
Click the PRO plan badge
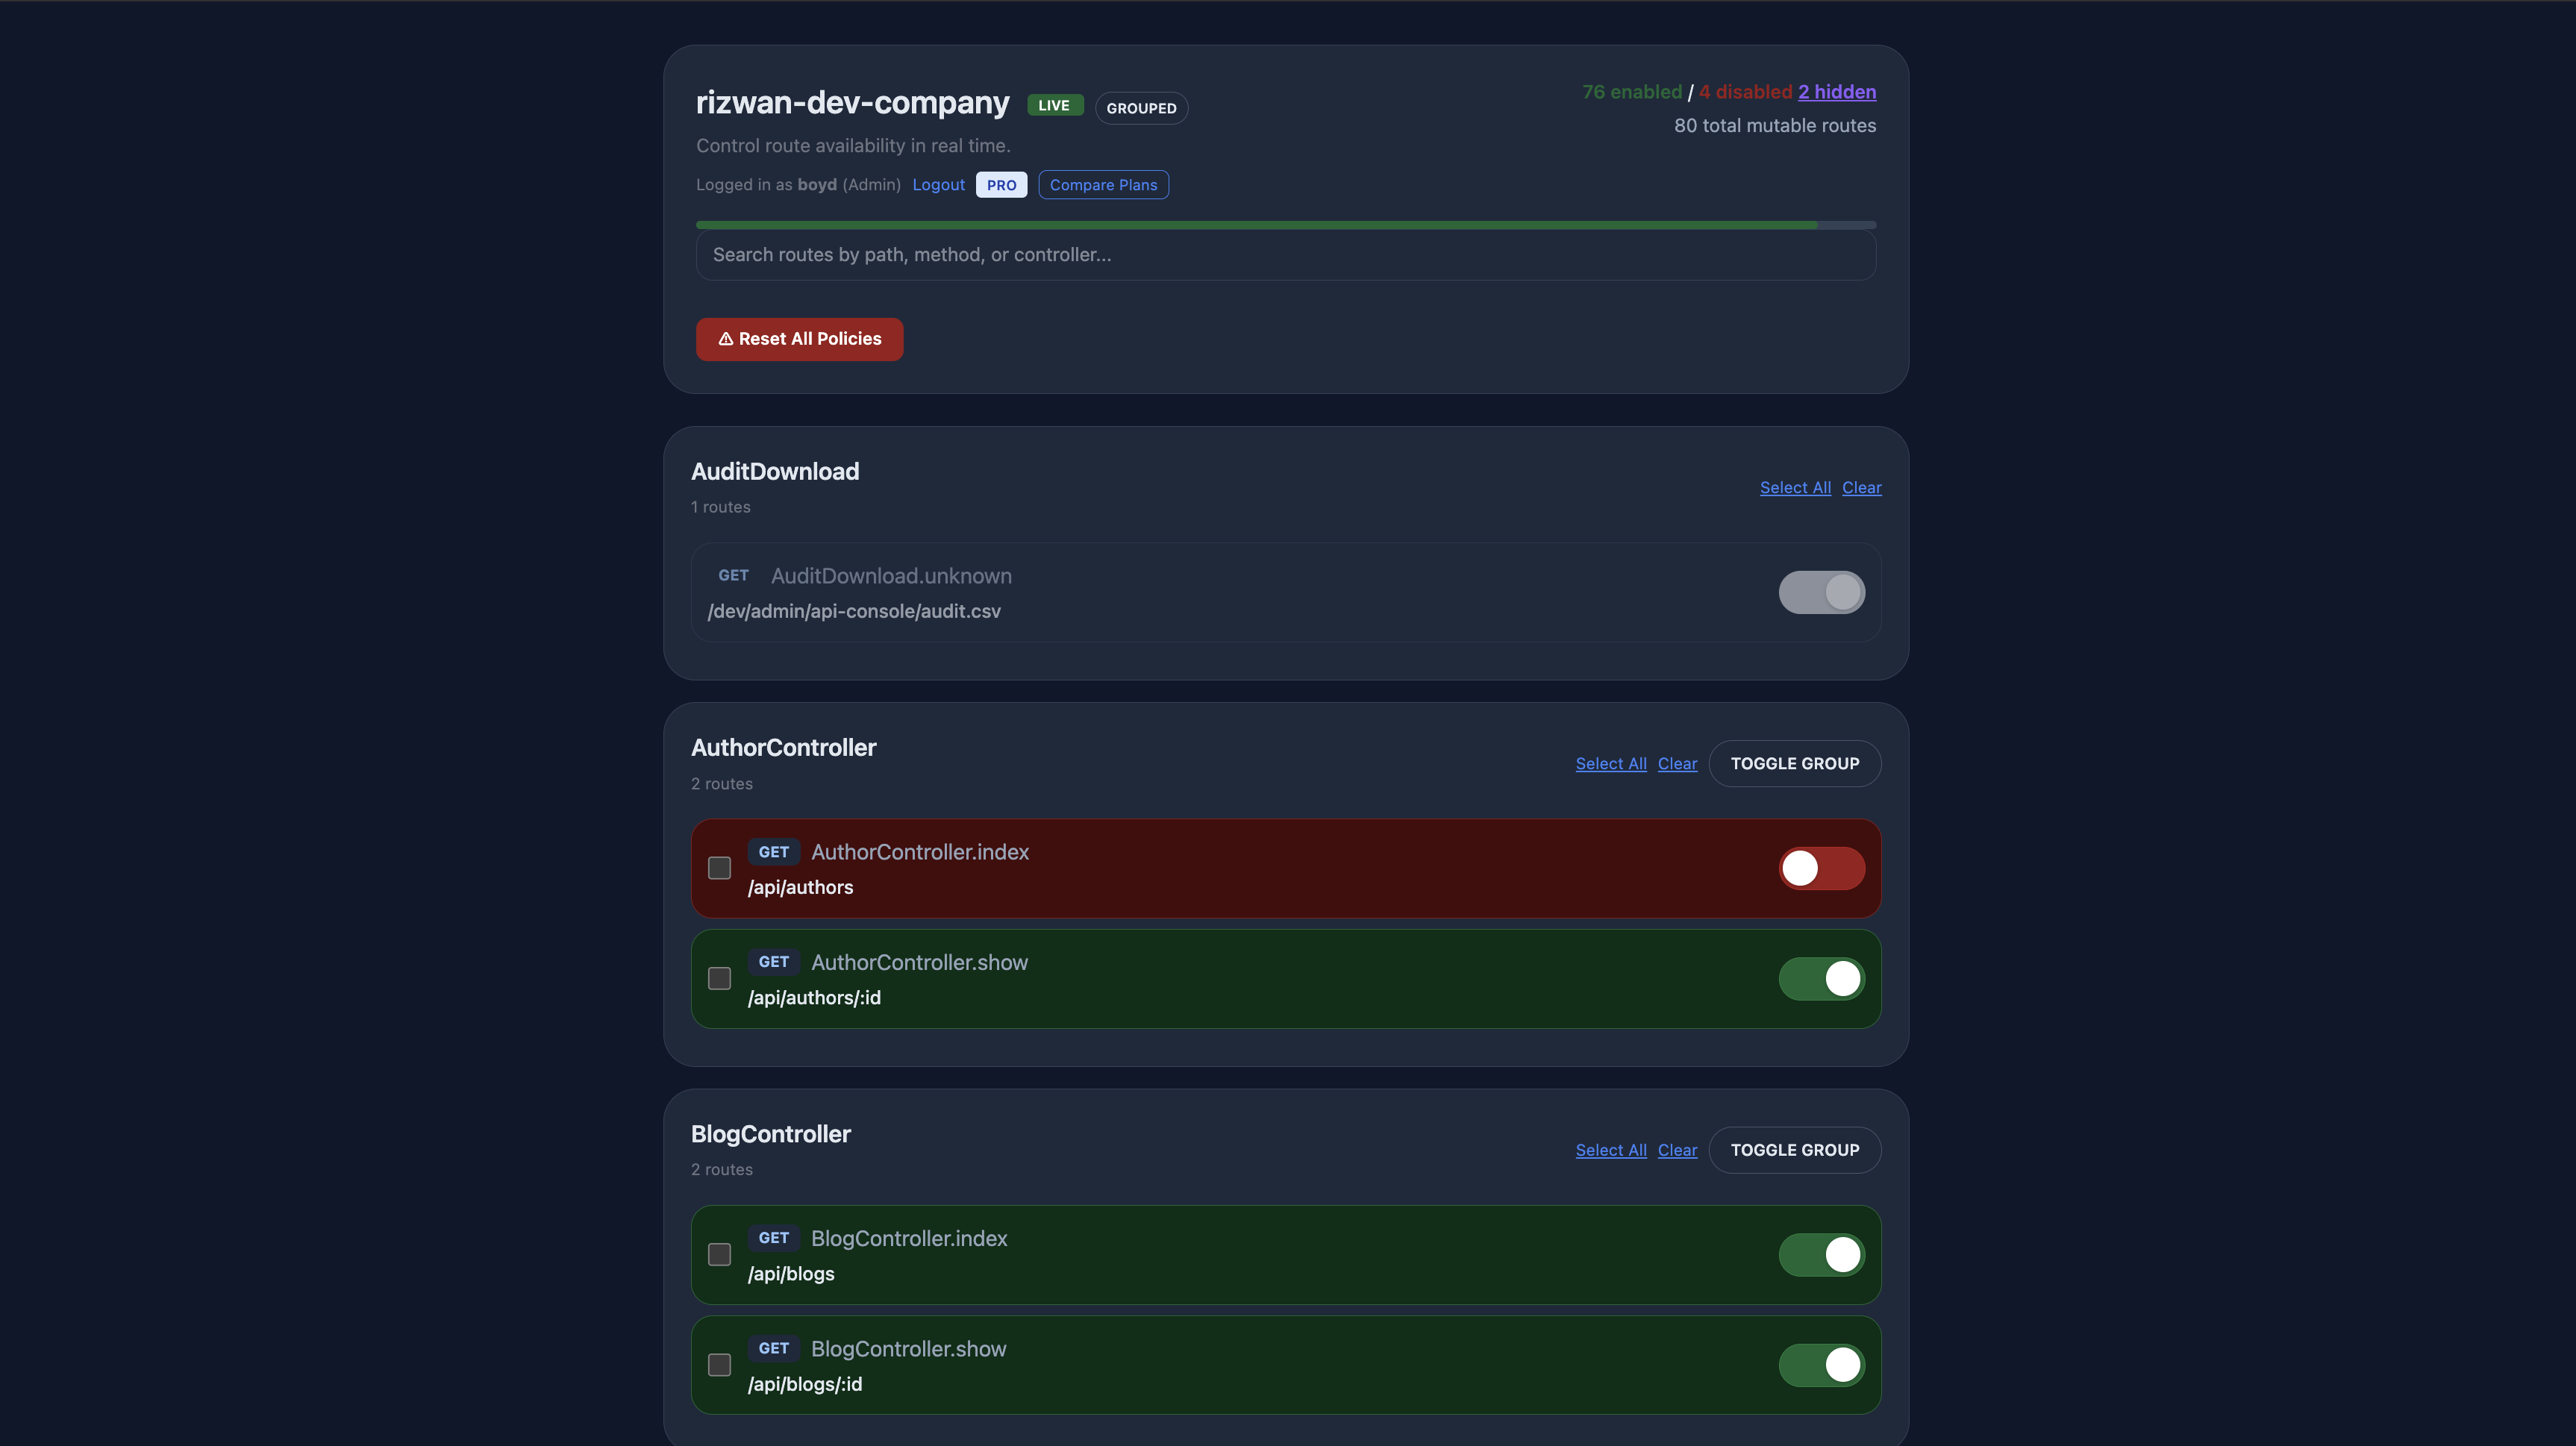[x=1001, y=185]
